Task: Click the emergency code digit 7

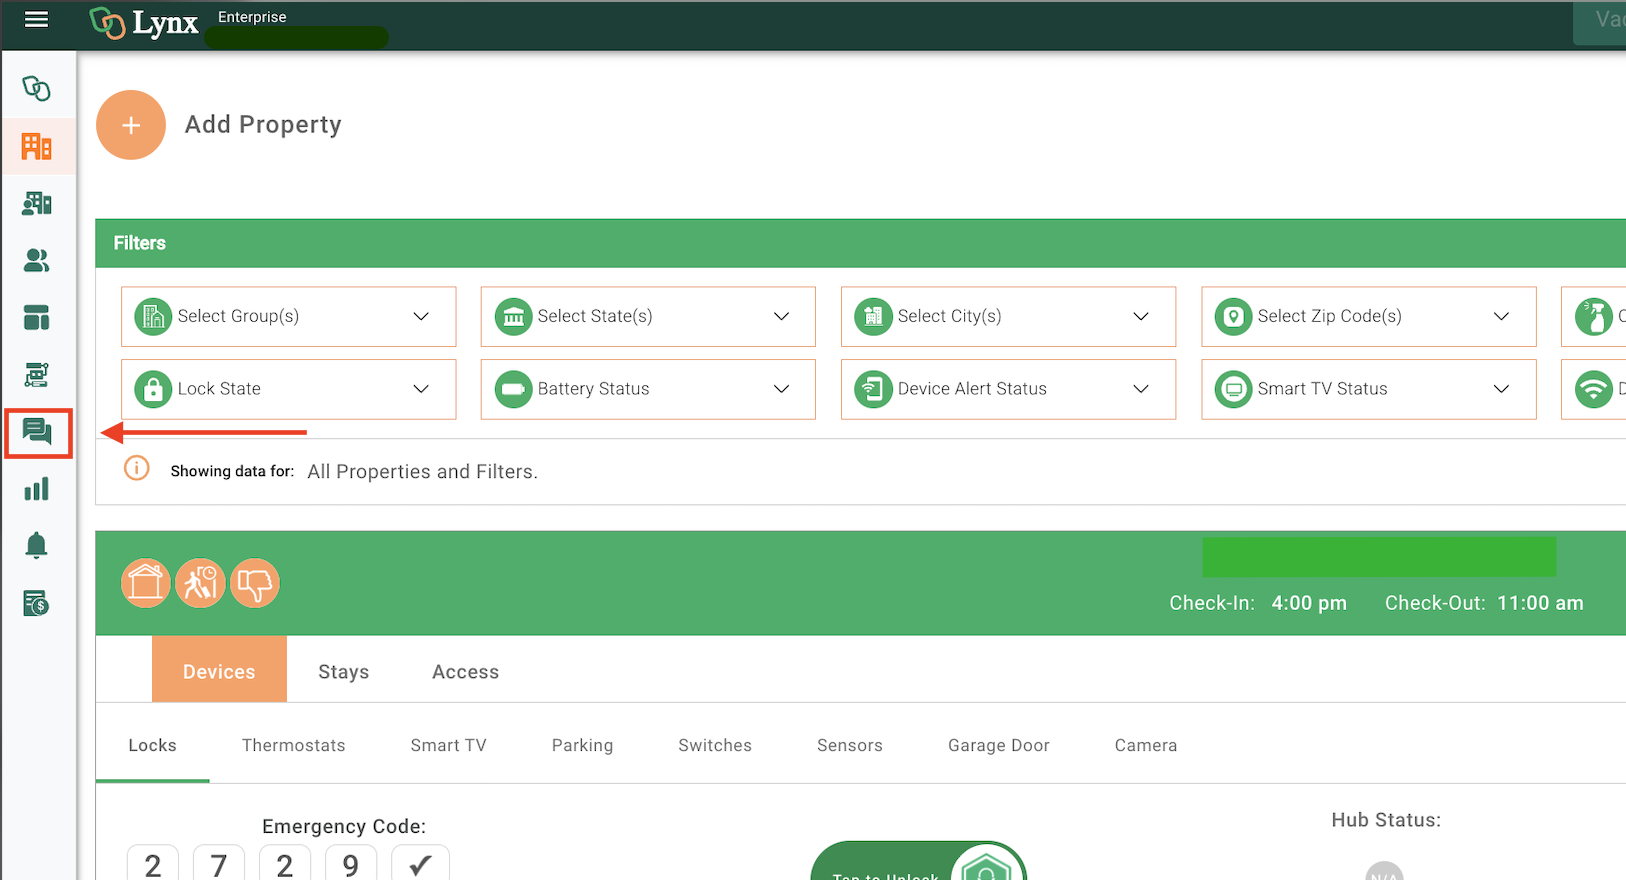Action: (x=219, y=864)
